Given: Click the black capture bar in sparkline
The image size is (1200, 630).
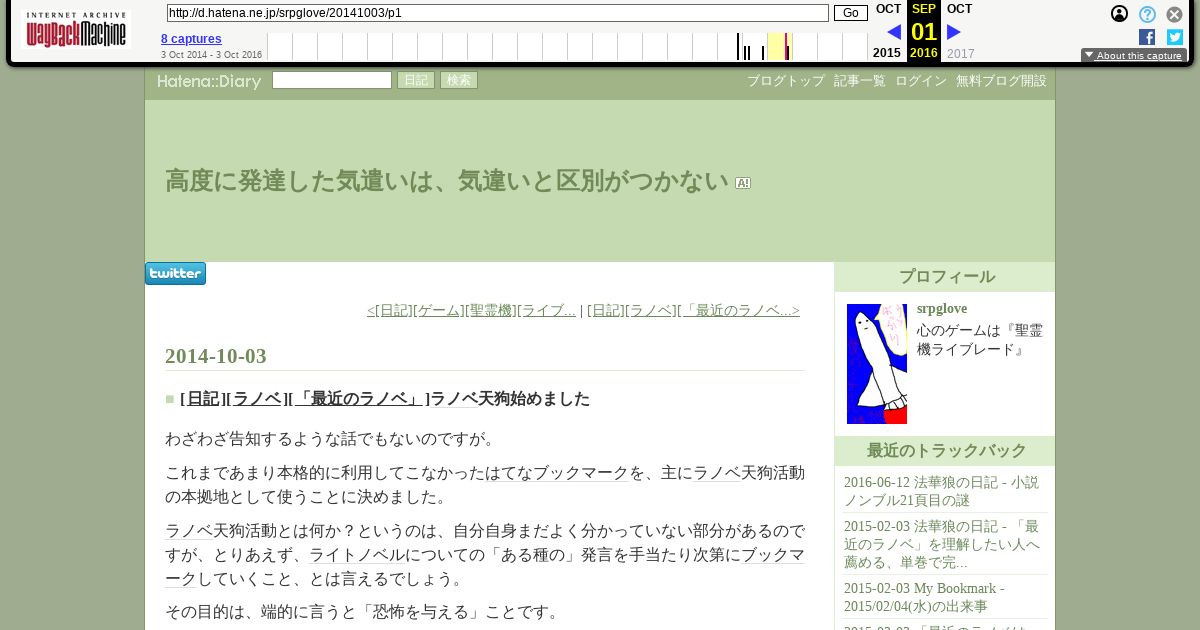Looking at the screenshot, I should coord(739,47).
